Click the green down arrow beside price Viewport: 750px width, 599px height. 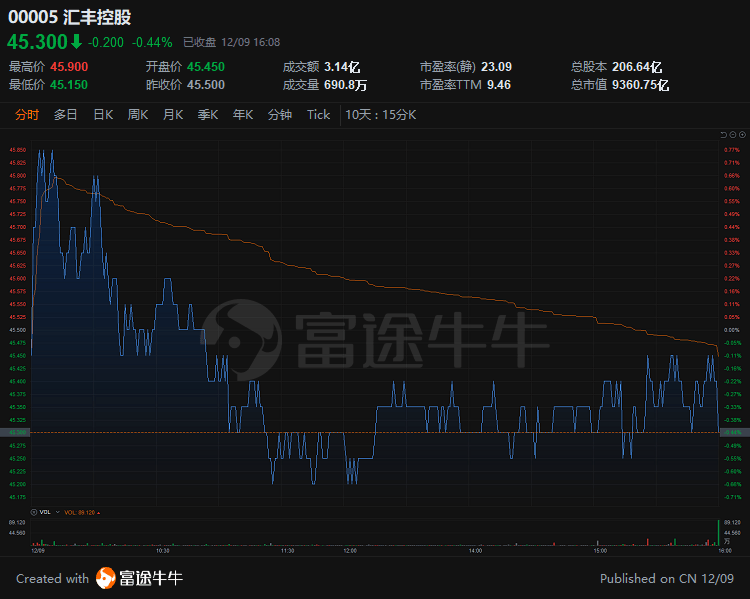(76, 41)
